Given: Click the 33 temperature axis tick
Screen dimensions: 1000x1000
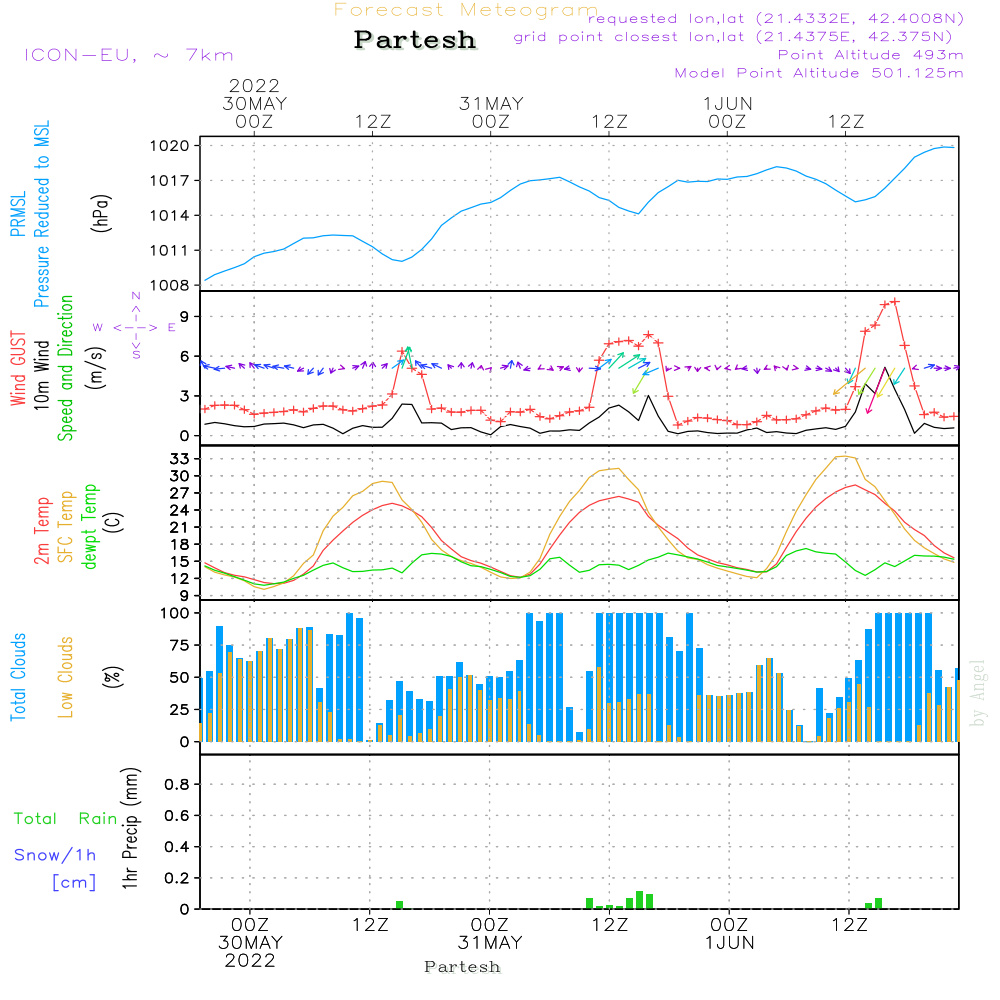Looking at the screenshot, I should 180,459.
